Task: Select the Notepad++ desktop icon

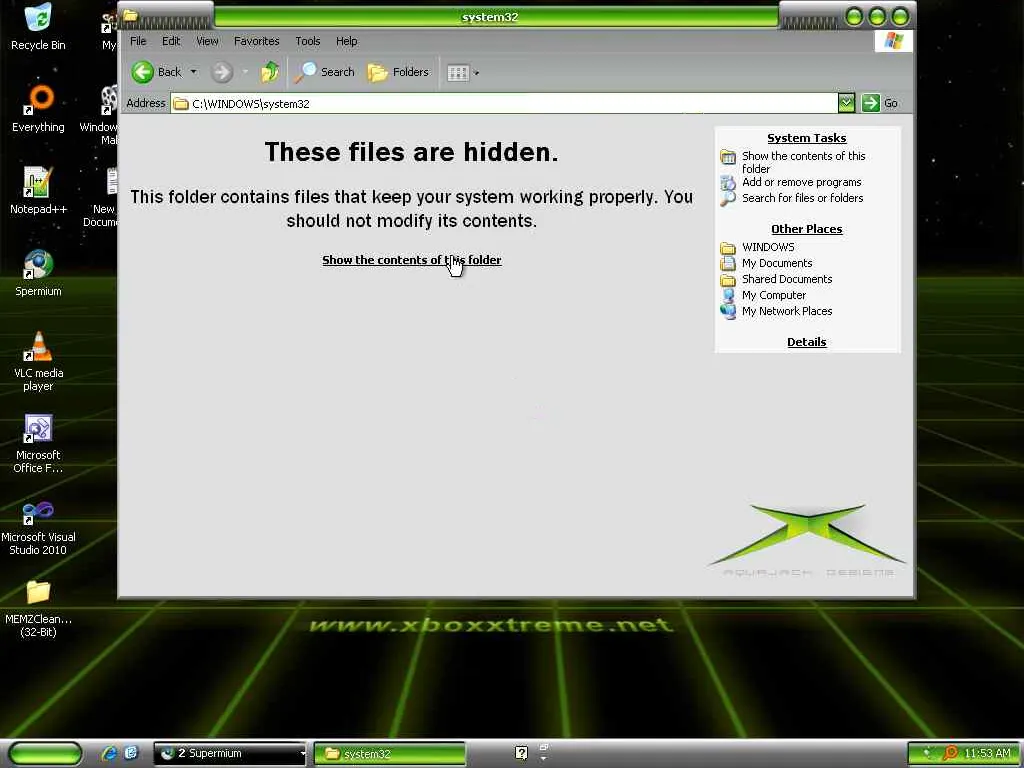Action: 38,191
